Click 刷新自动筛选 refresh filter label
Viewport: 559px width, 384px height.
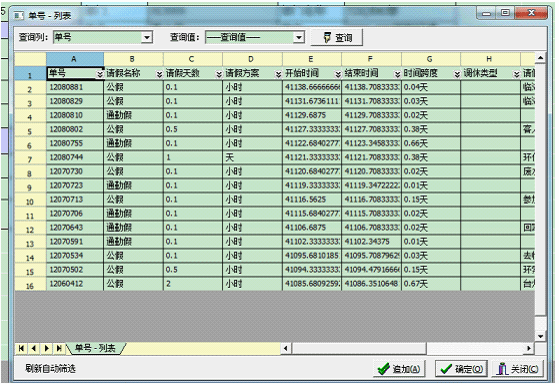(50, 368)
